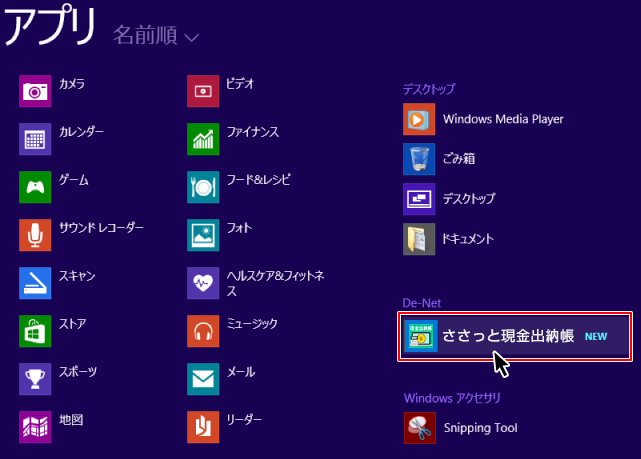The height and width of the screenshot is (459, 641).
Task: Click the スキャン label text
Action: click(77, 276)
